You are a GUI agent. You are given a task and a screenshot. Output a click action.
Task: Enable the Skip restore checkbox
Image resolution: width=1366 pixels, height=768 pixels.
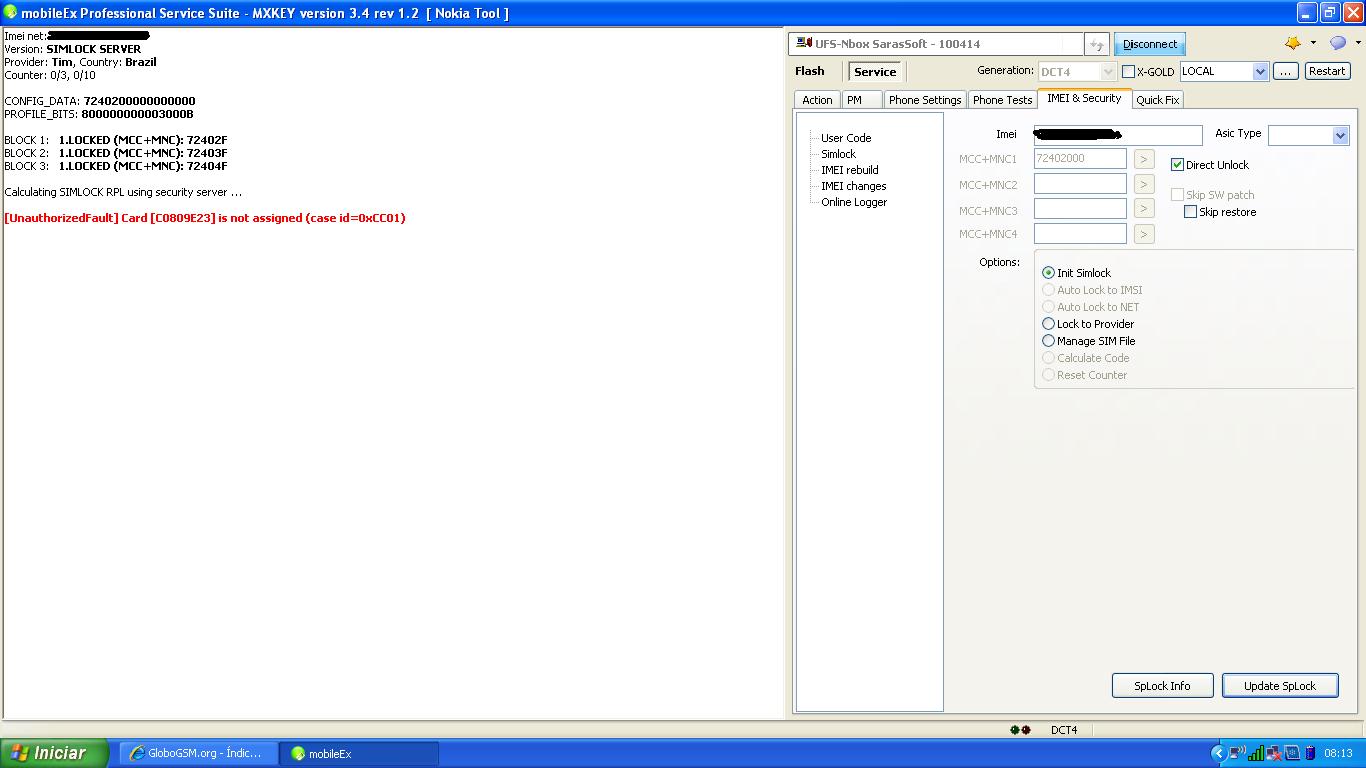click(1190, 212)
